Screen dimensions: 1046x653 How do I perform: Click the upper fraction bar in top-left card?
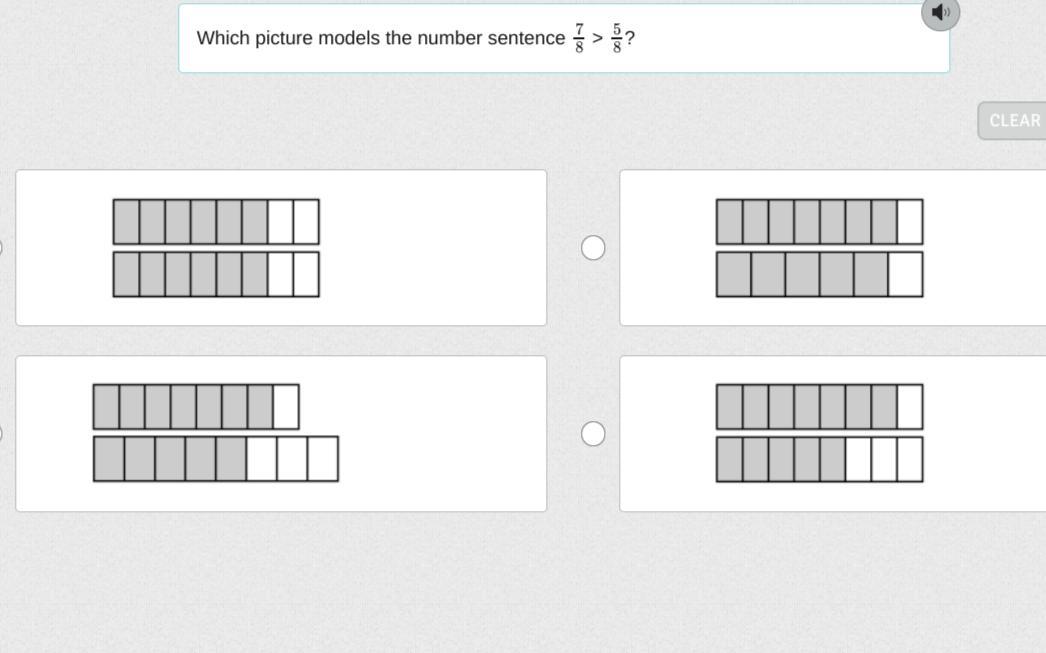click(x=216, y=222)
